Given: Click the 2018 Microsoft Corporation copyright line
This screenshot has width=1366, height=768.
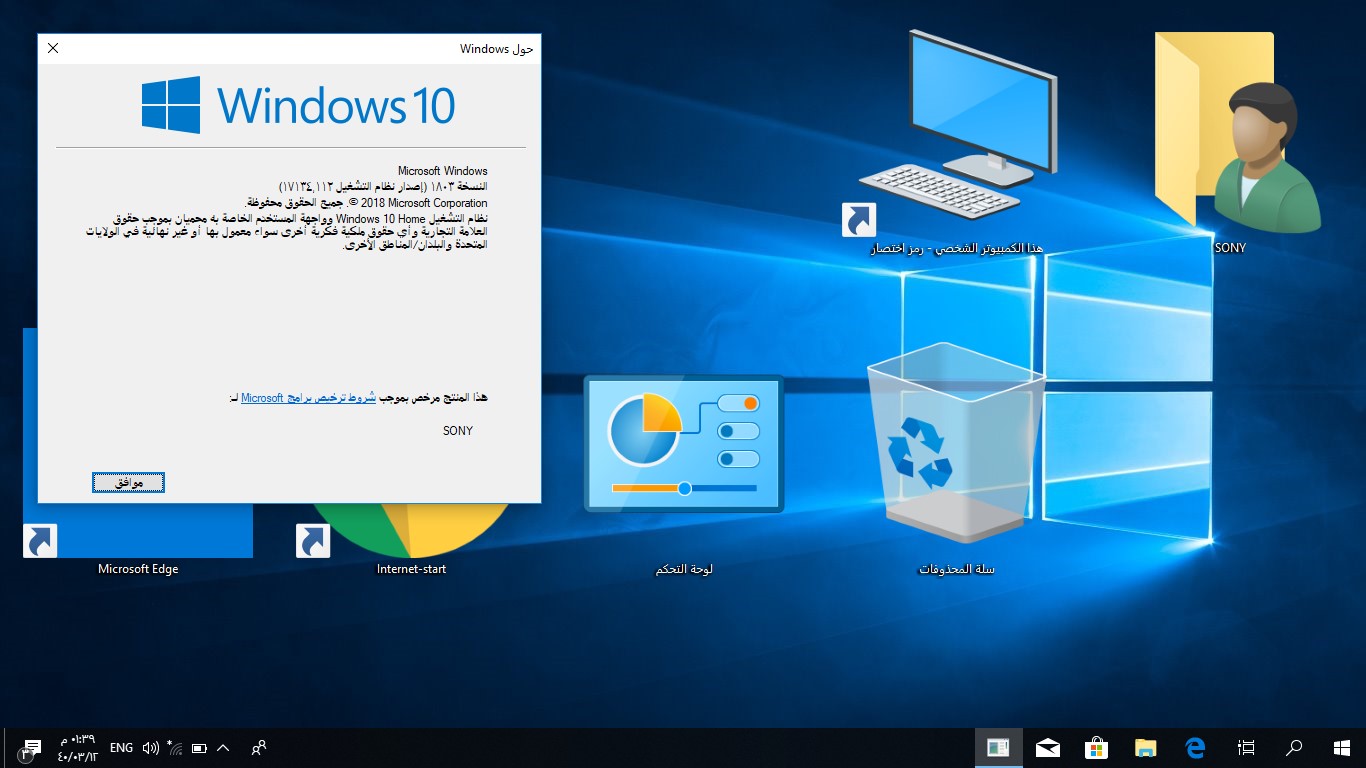Looking at the screenshot, I should 366,203.
